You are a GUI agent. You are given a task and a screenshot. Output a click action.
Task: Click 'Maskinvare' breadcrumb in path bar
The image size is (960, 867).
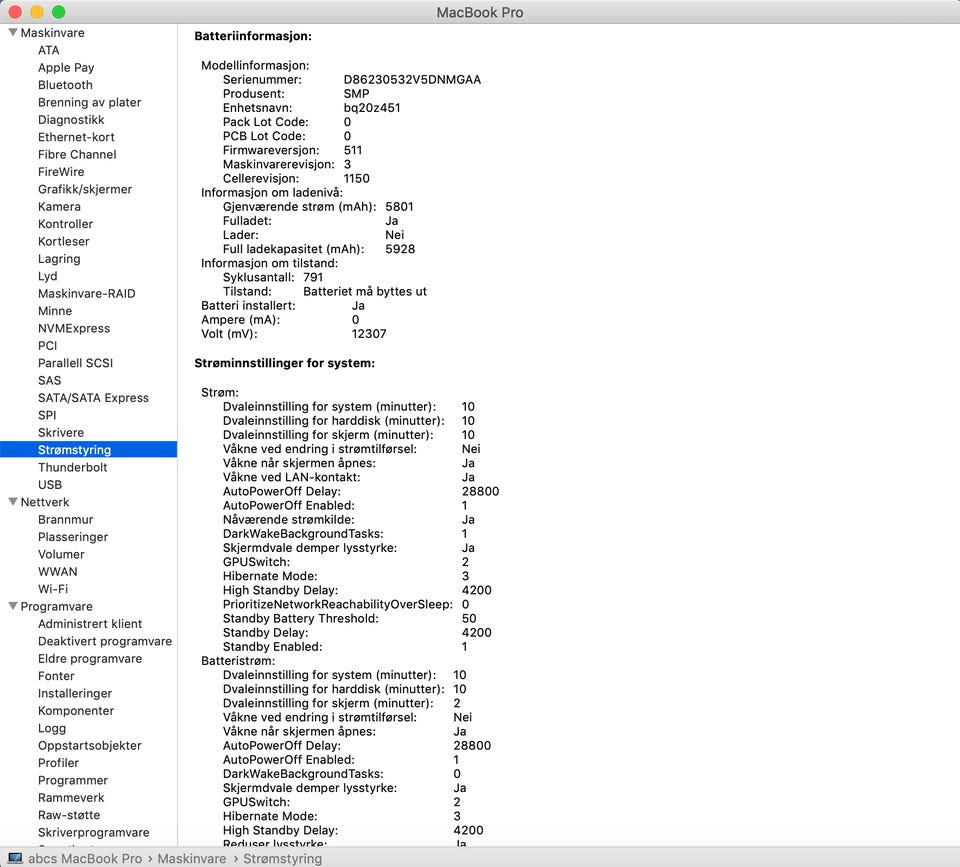(192, 858)
